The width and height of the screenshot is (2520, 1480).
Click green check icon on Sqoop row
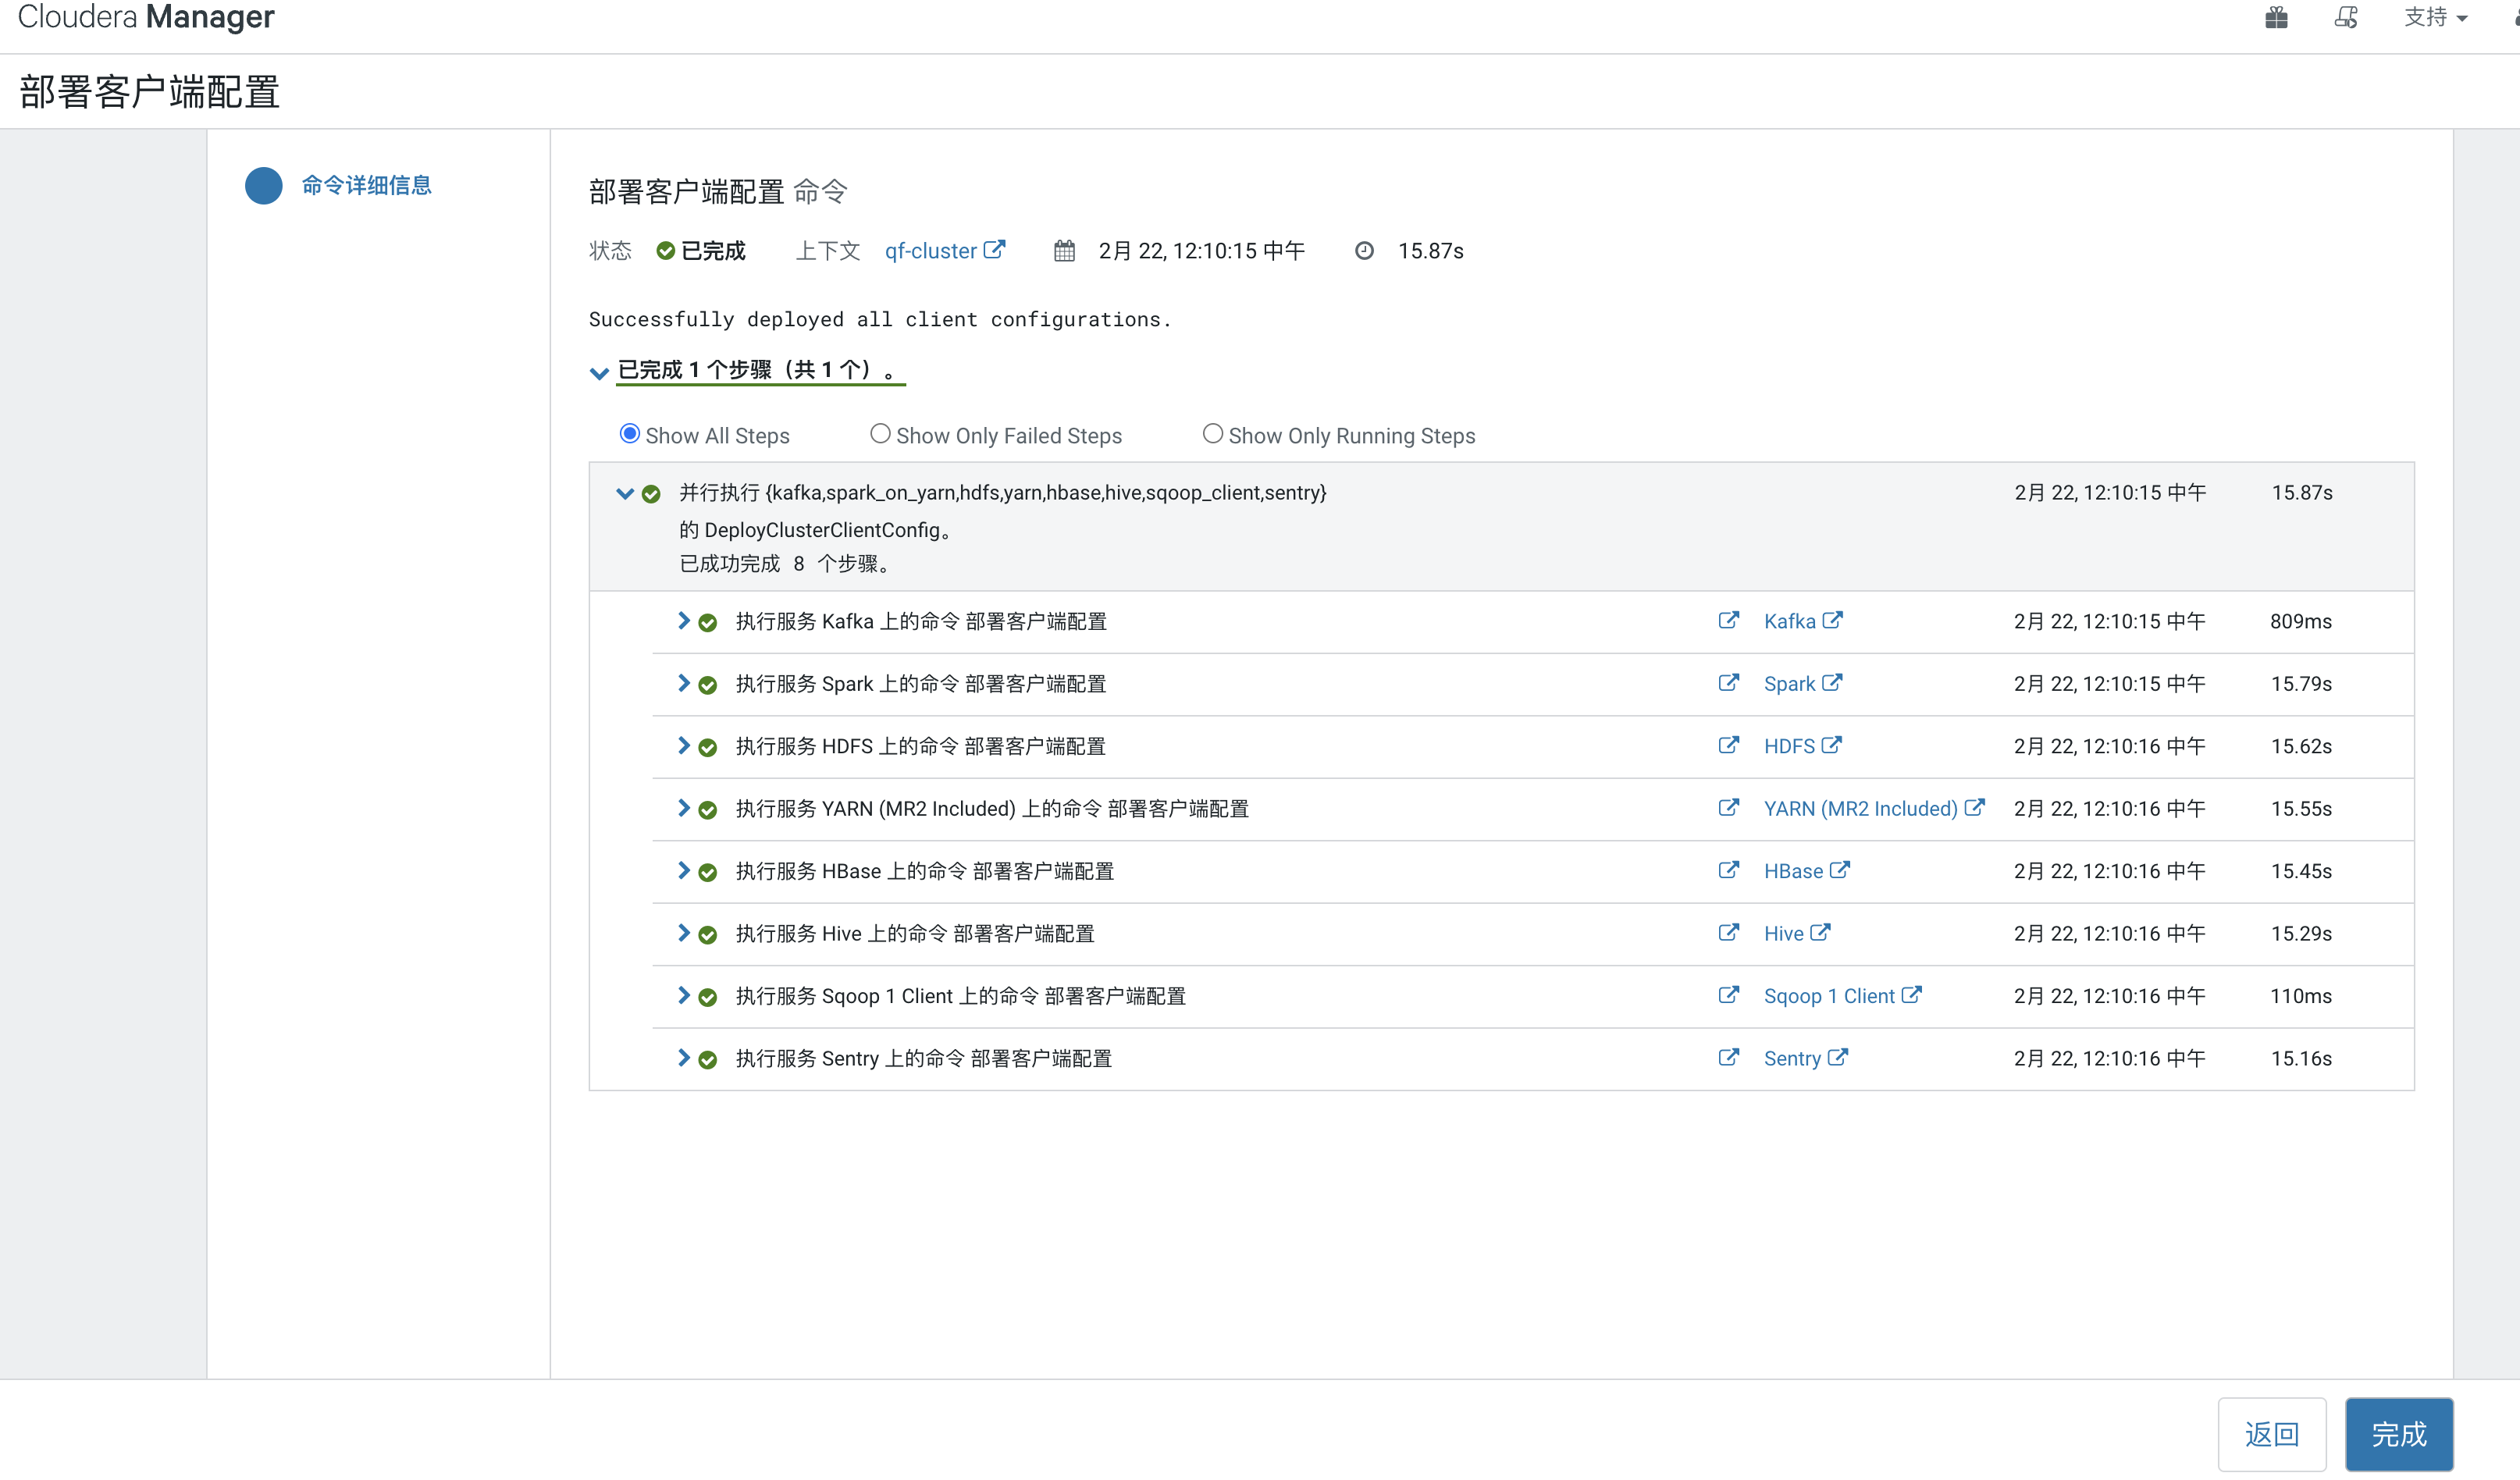click(x=708, y=997)
